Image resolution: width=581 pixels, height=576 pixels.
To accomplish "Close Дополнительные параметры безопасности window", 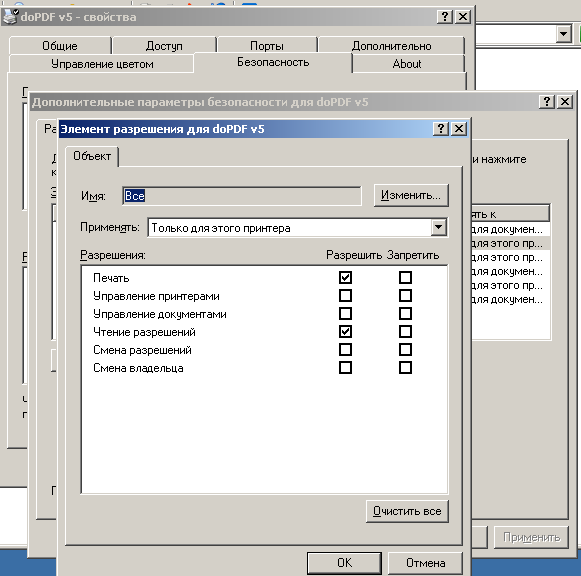I will click(x=565, y=101).
